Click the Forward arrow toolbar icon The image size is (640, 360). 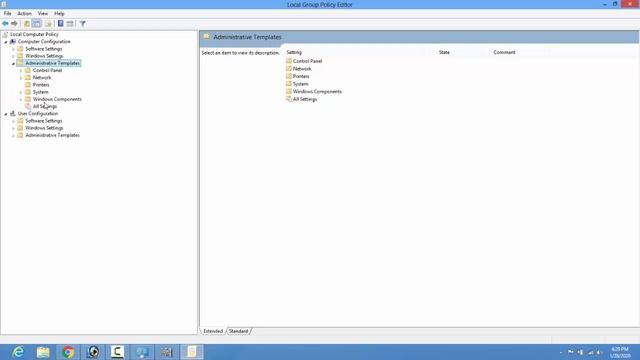tap(14, 24)
